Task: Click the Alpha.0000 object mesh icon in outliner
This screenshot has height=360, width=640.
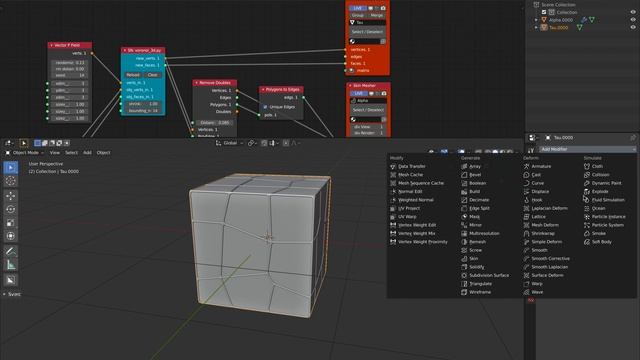Action: point(544,20)
